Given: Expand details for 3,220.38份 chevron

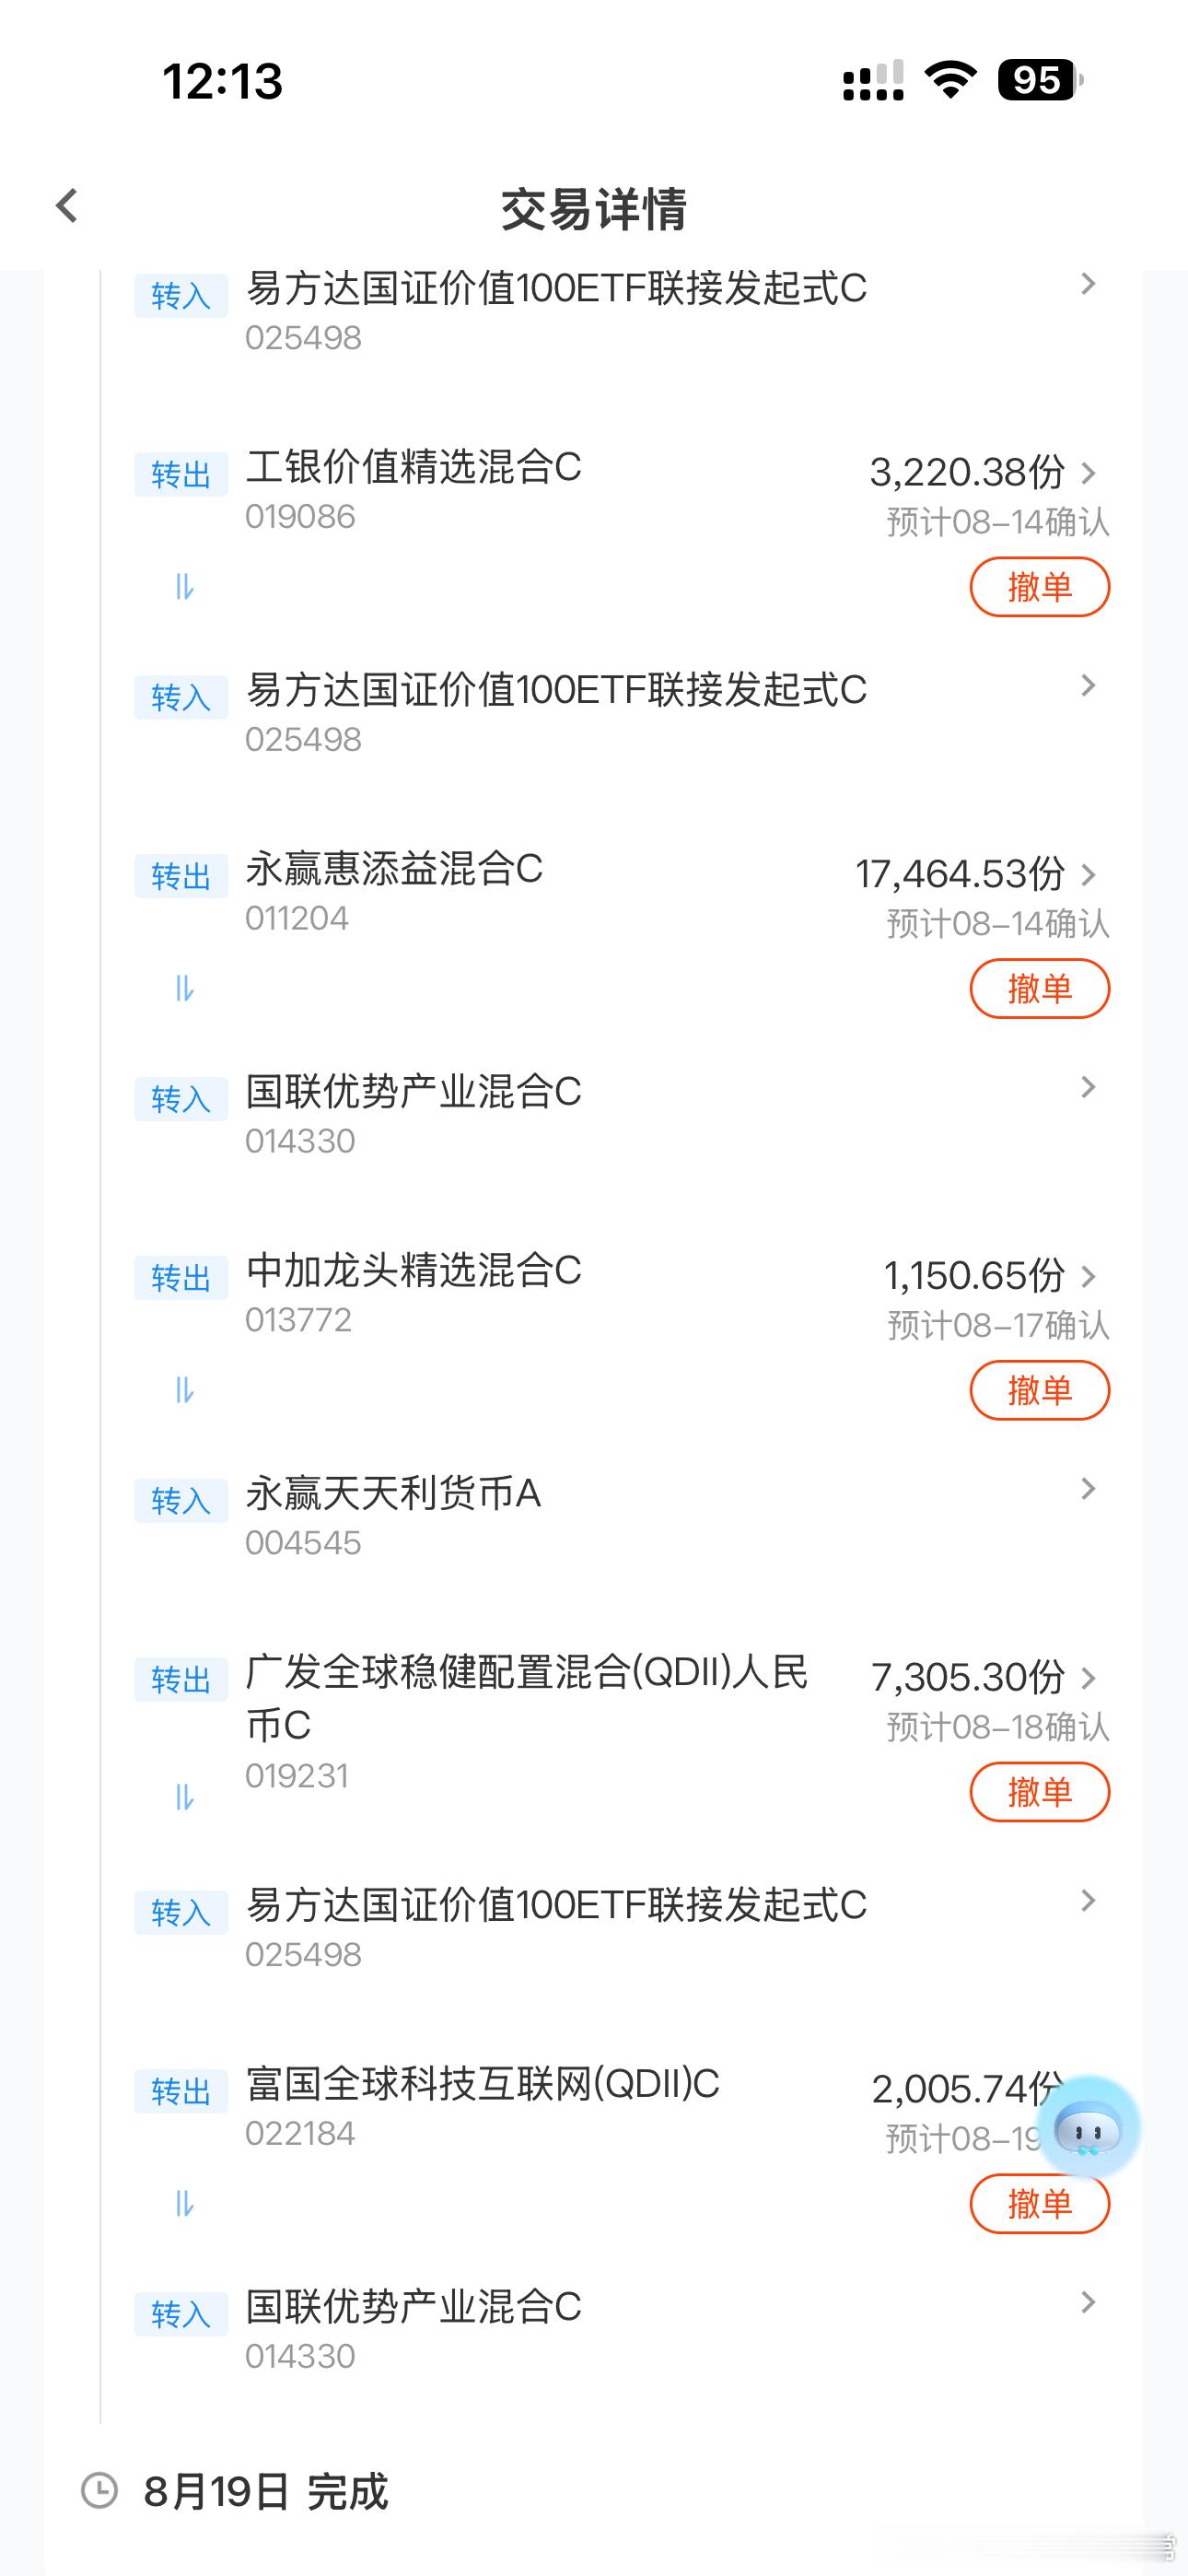Looking at the screenshot, I should click(1089, 472).
